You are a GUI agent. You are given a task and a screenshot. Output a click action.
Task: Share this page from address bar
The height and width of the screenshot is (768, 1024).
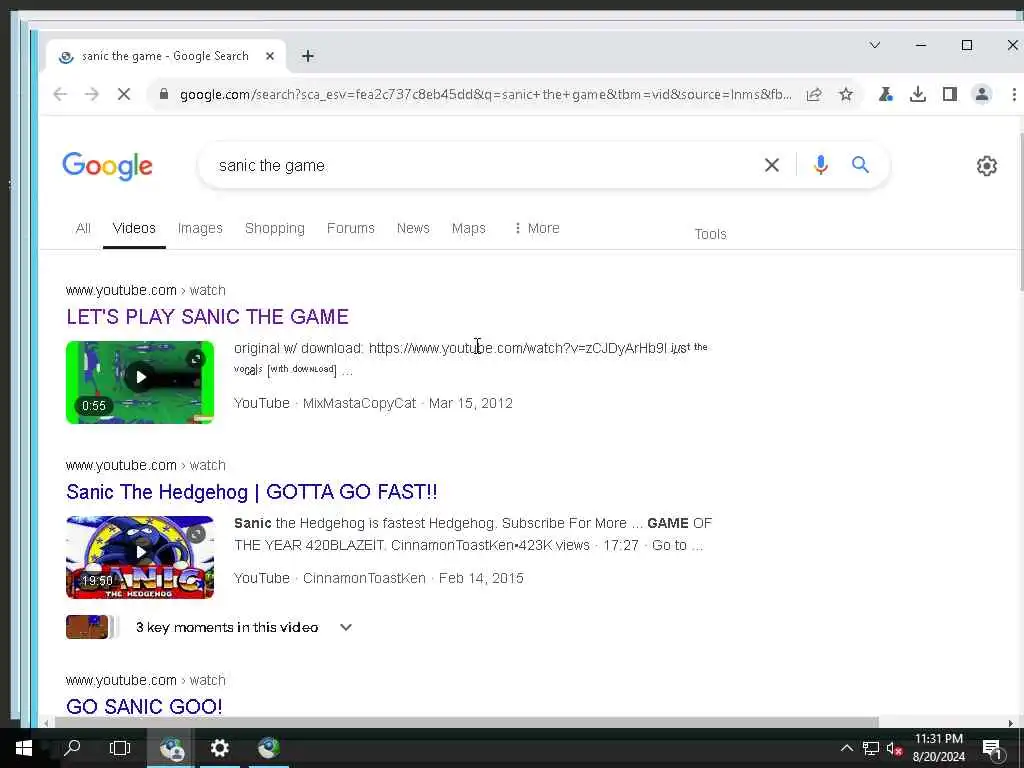(x=814, y=95)
